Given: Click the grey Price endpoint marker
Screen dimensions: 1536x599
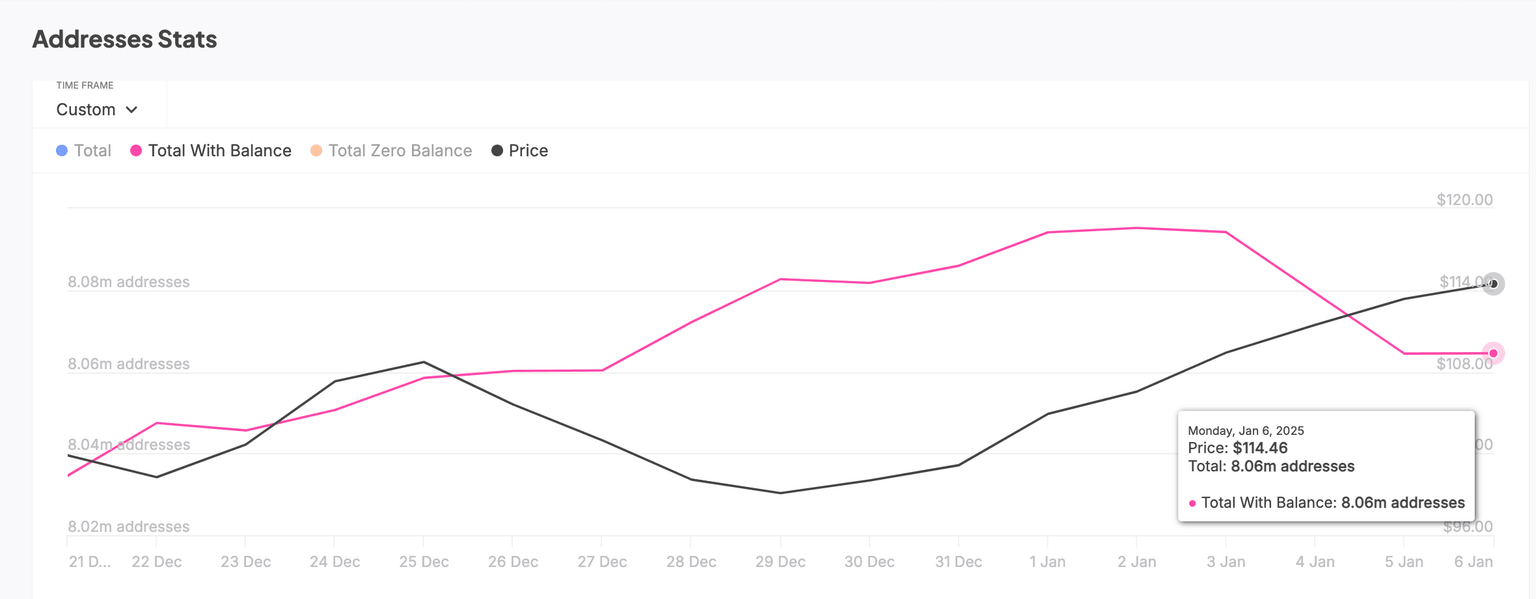Looking at the screenshot, I should [1493, 284].
